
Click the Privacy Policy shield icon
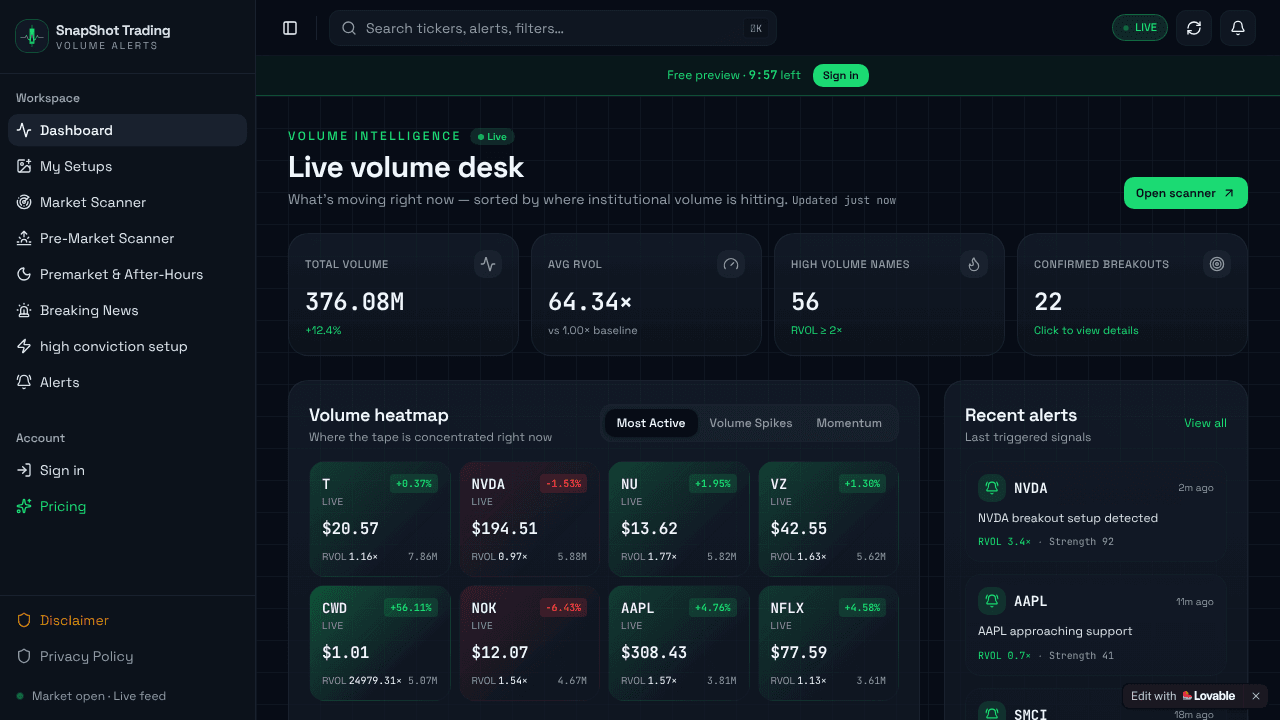point(24,656)
